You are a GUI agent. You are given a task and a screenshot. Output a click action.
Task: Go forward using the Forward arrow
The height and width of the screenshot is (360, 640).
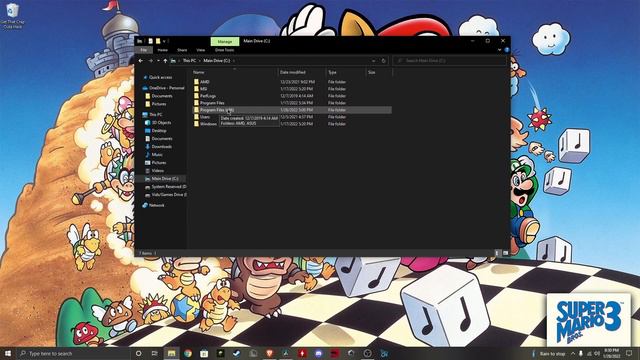pyautogui.click(x=150, y=61)
